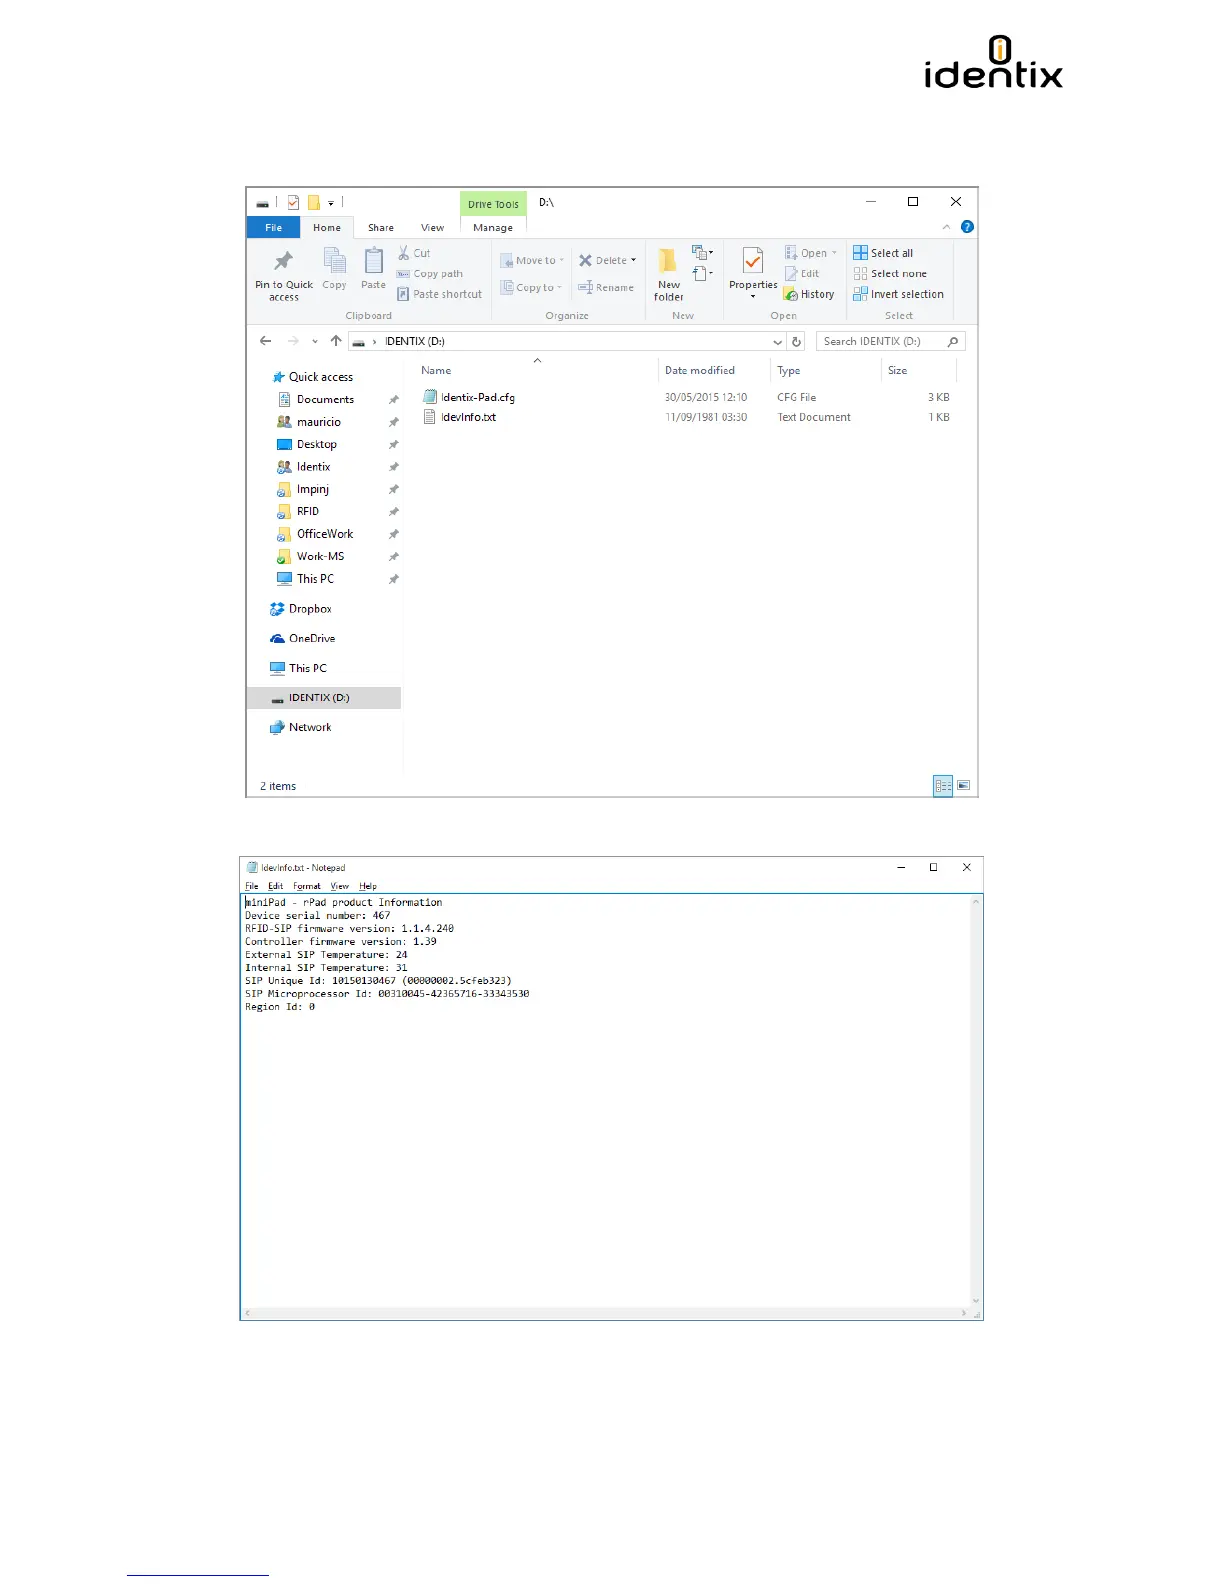1224x1584 pixels.
Task: Sort by the Type column header
Action: pos(825,370)
